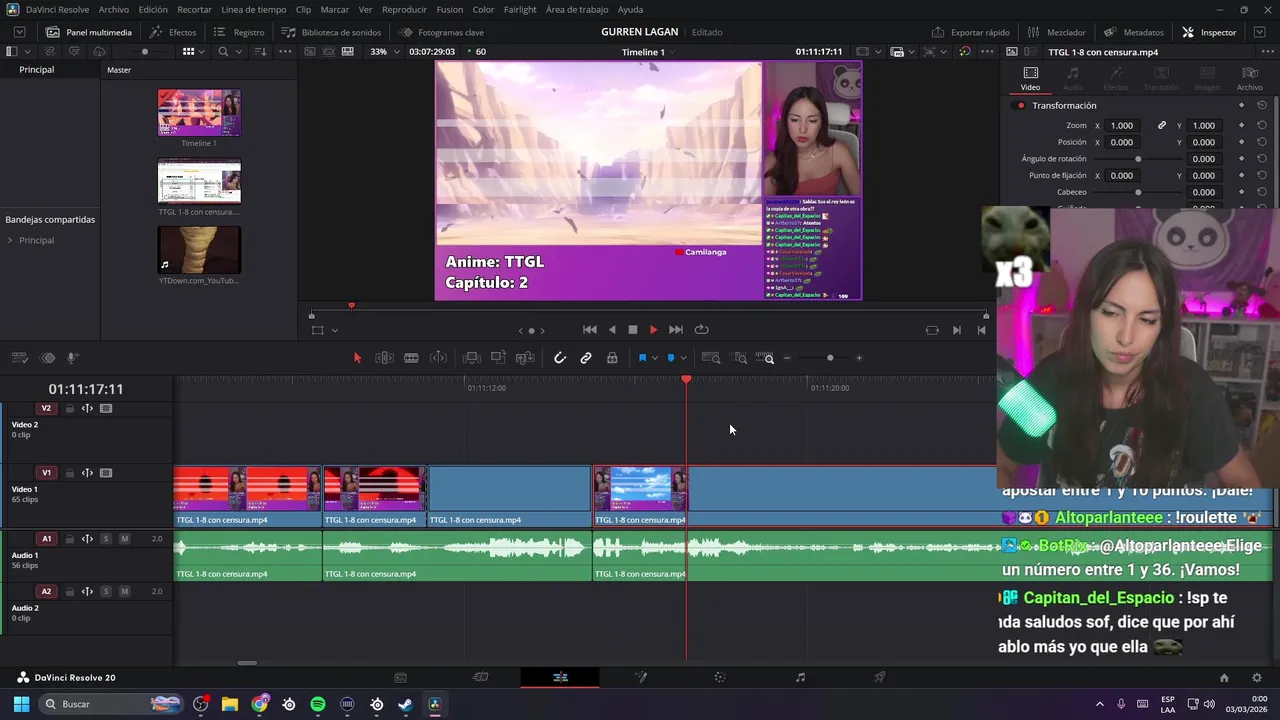
Task: Switch to the Archivo inspector tab
Action: 1250,79
